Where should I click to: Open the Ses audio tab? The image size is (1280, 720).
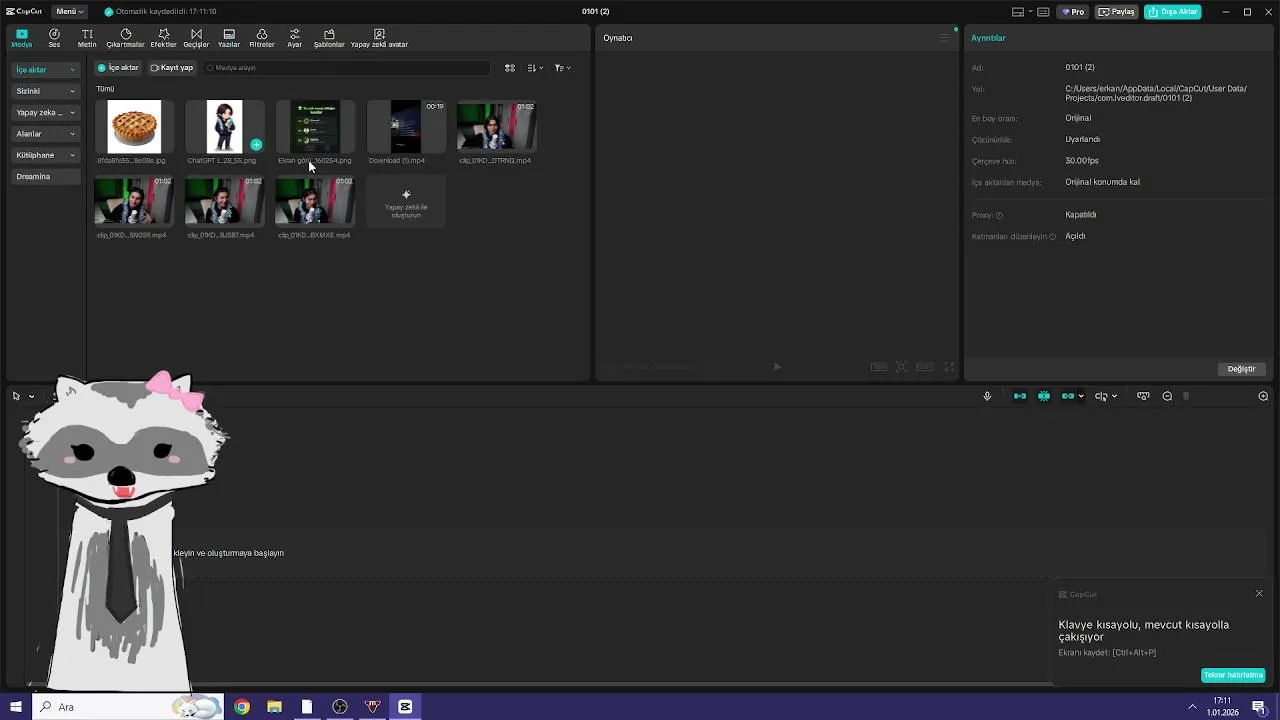pos(54,38)
